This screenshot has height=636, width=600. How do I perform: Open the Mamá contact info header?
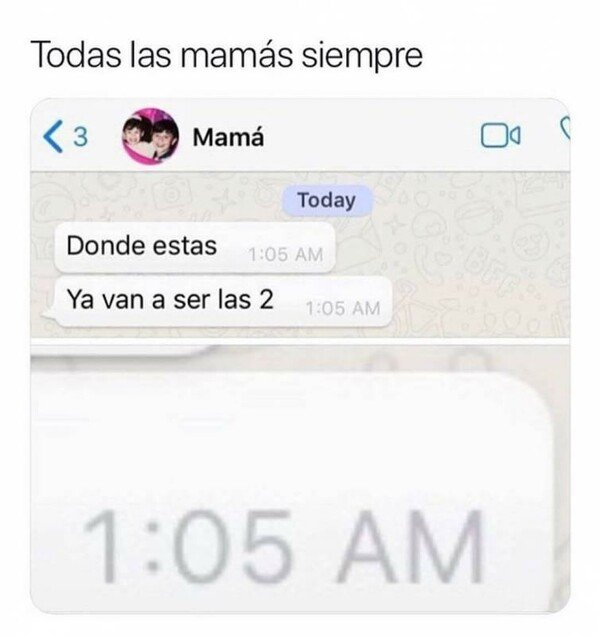click(228, 137)
